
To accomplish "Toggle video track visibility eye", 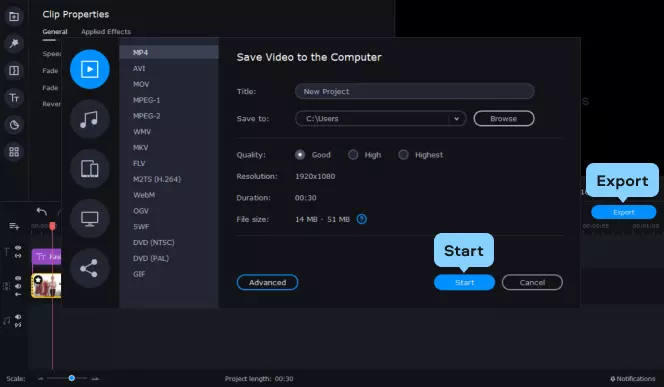I will click(x=18, y=278).
